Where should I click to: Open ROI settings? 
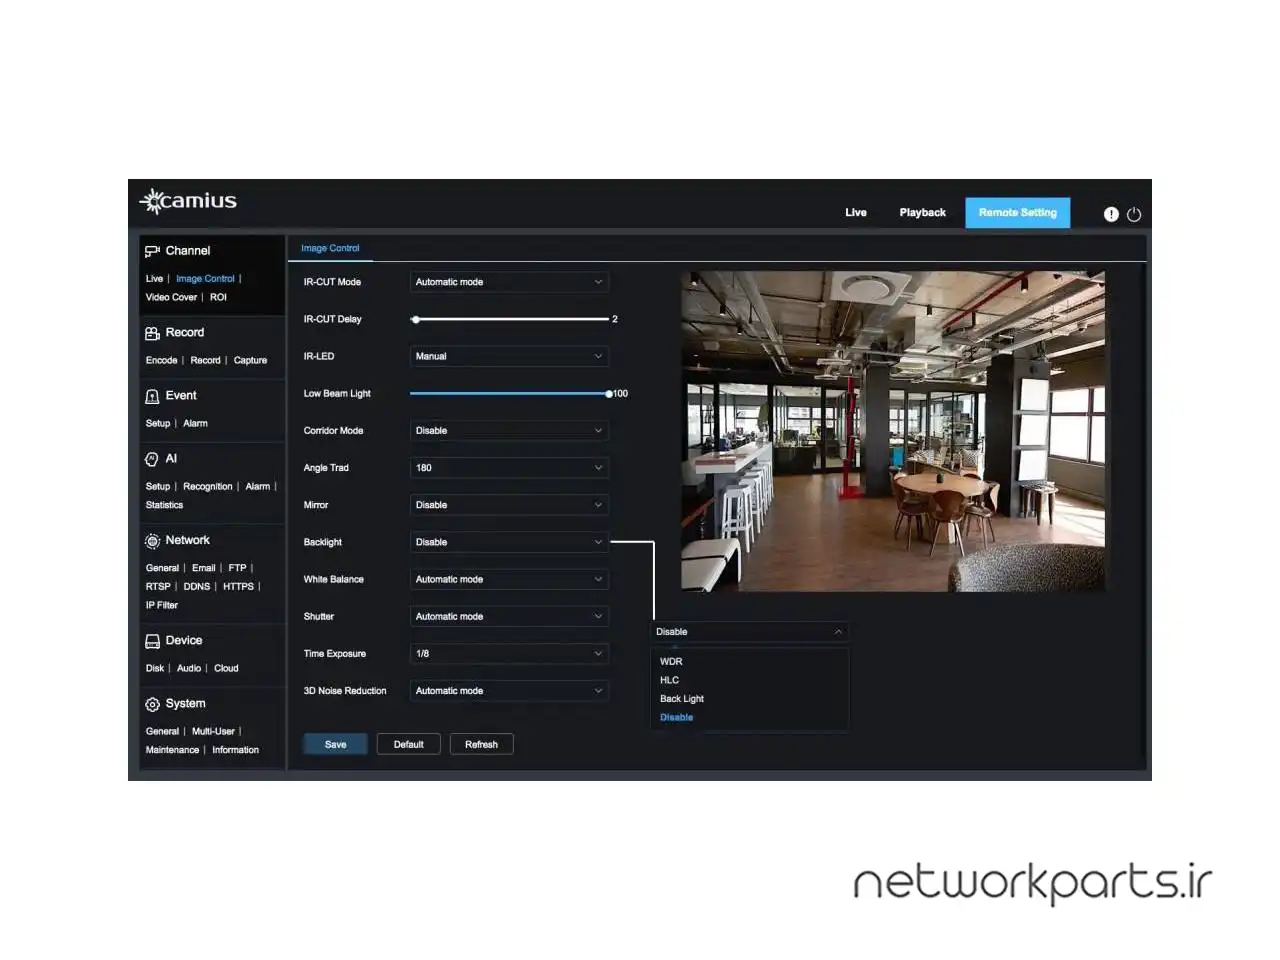(218, 298)
